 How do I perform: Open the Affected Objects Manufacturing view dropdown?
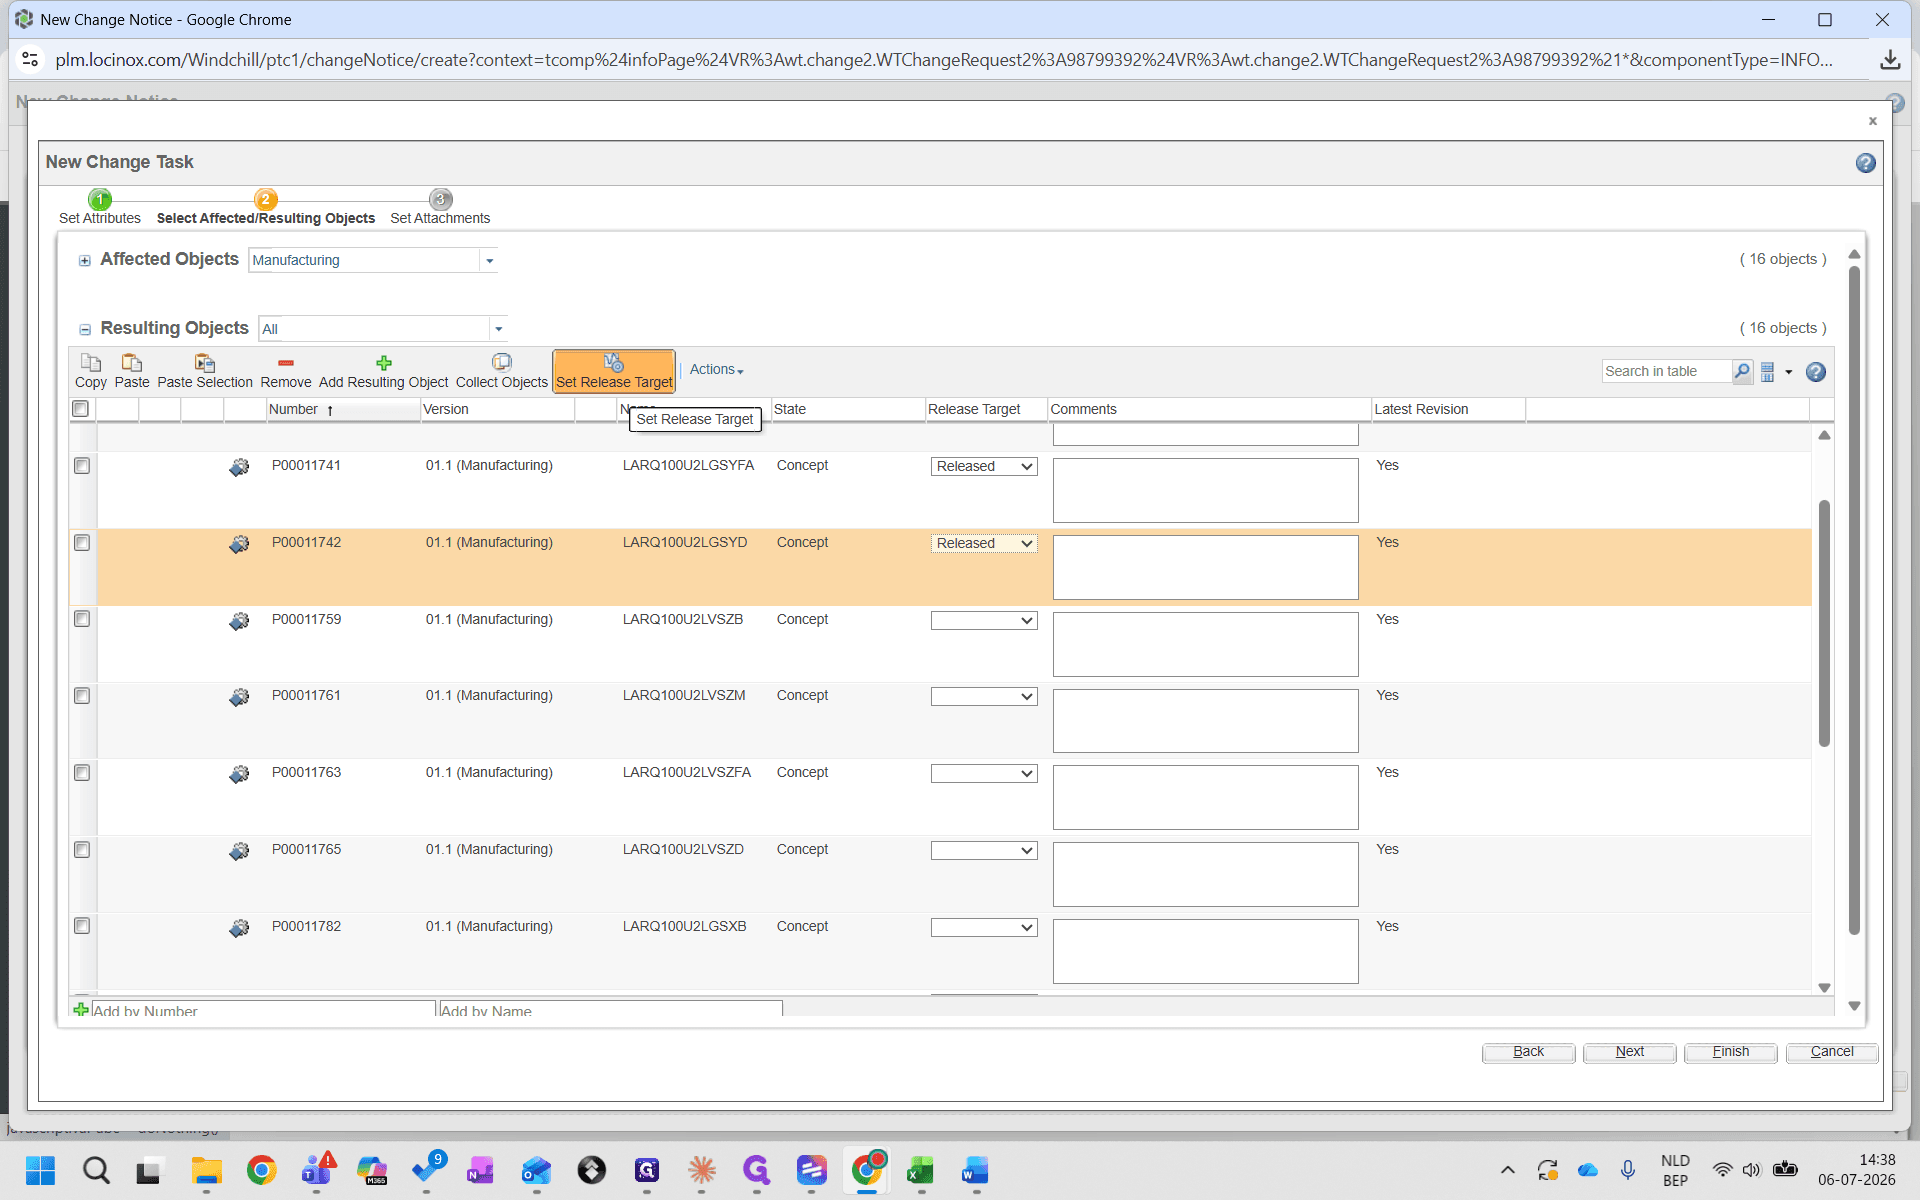tap(489, 261)
